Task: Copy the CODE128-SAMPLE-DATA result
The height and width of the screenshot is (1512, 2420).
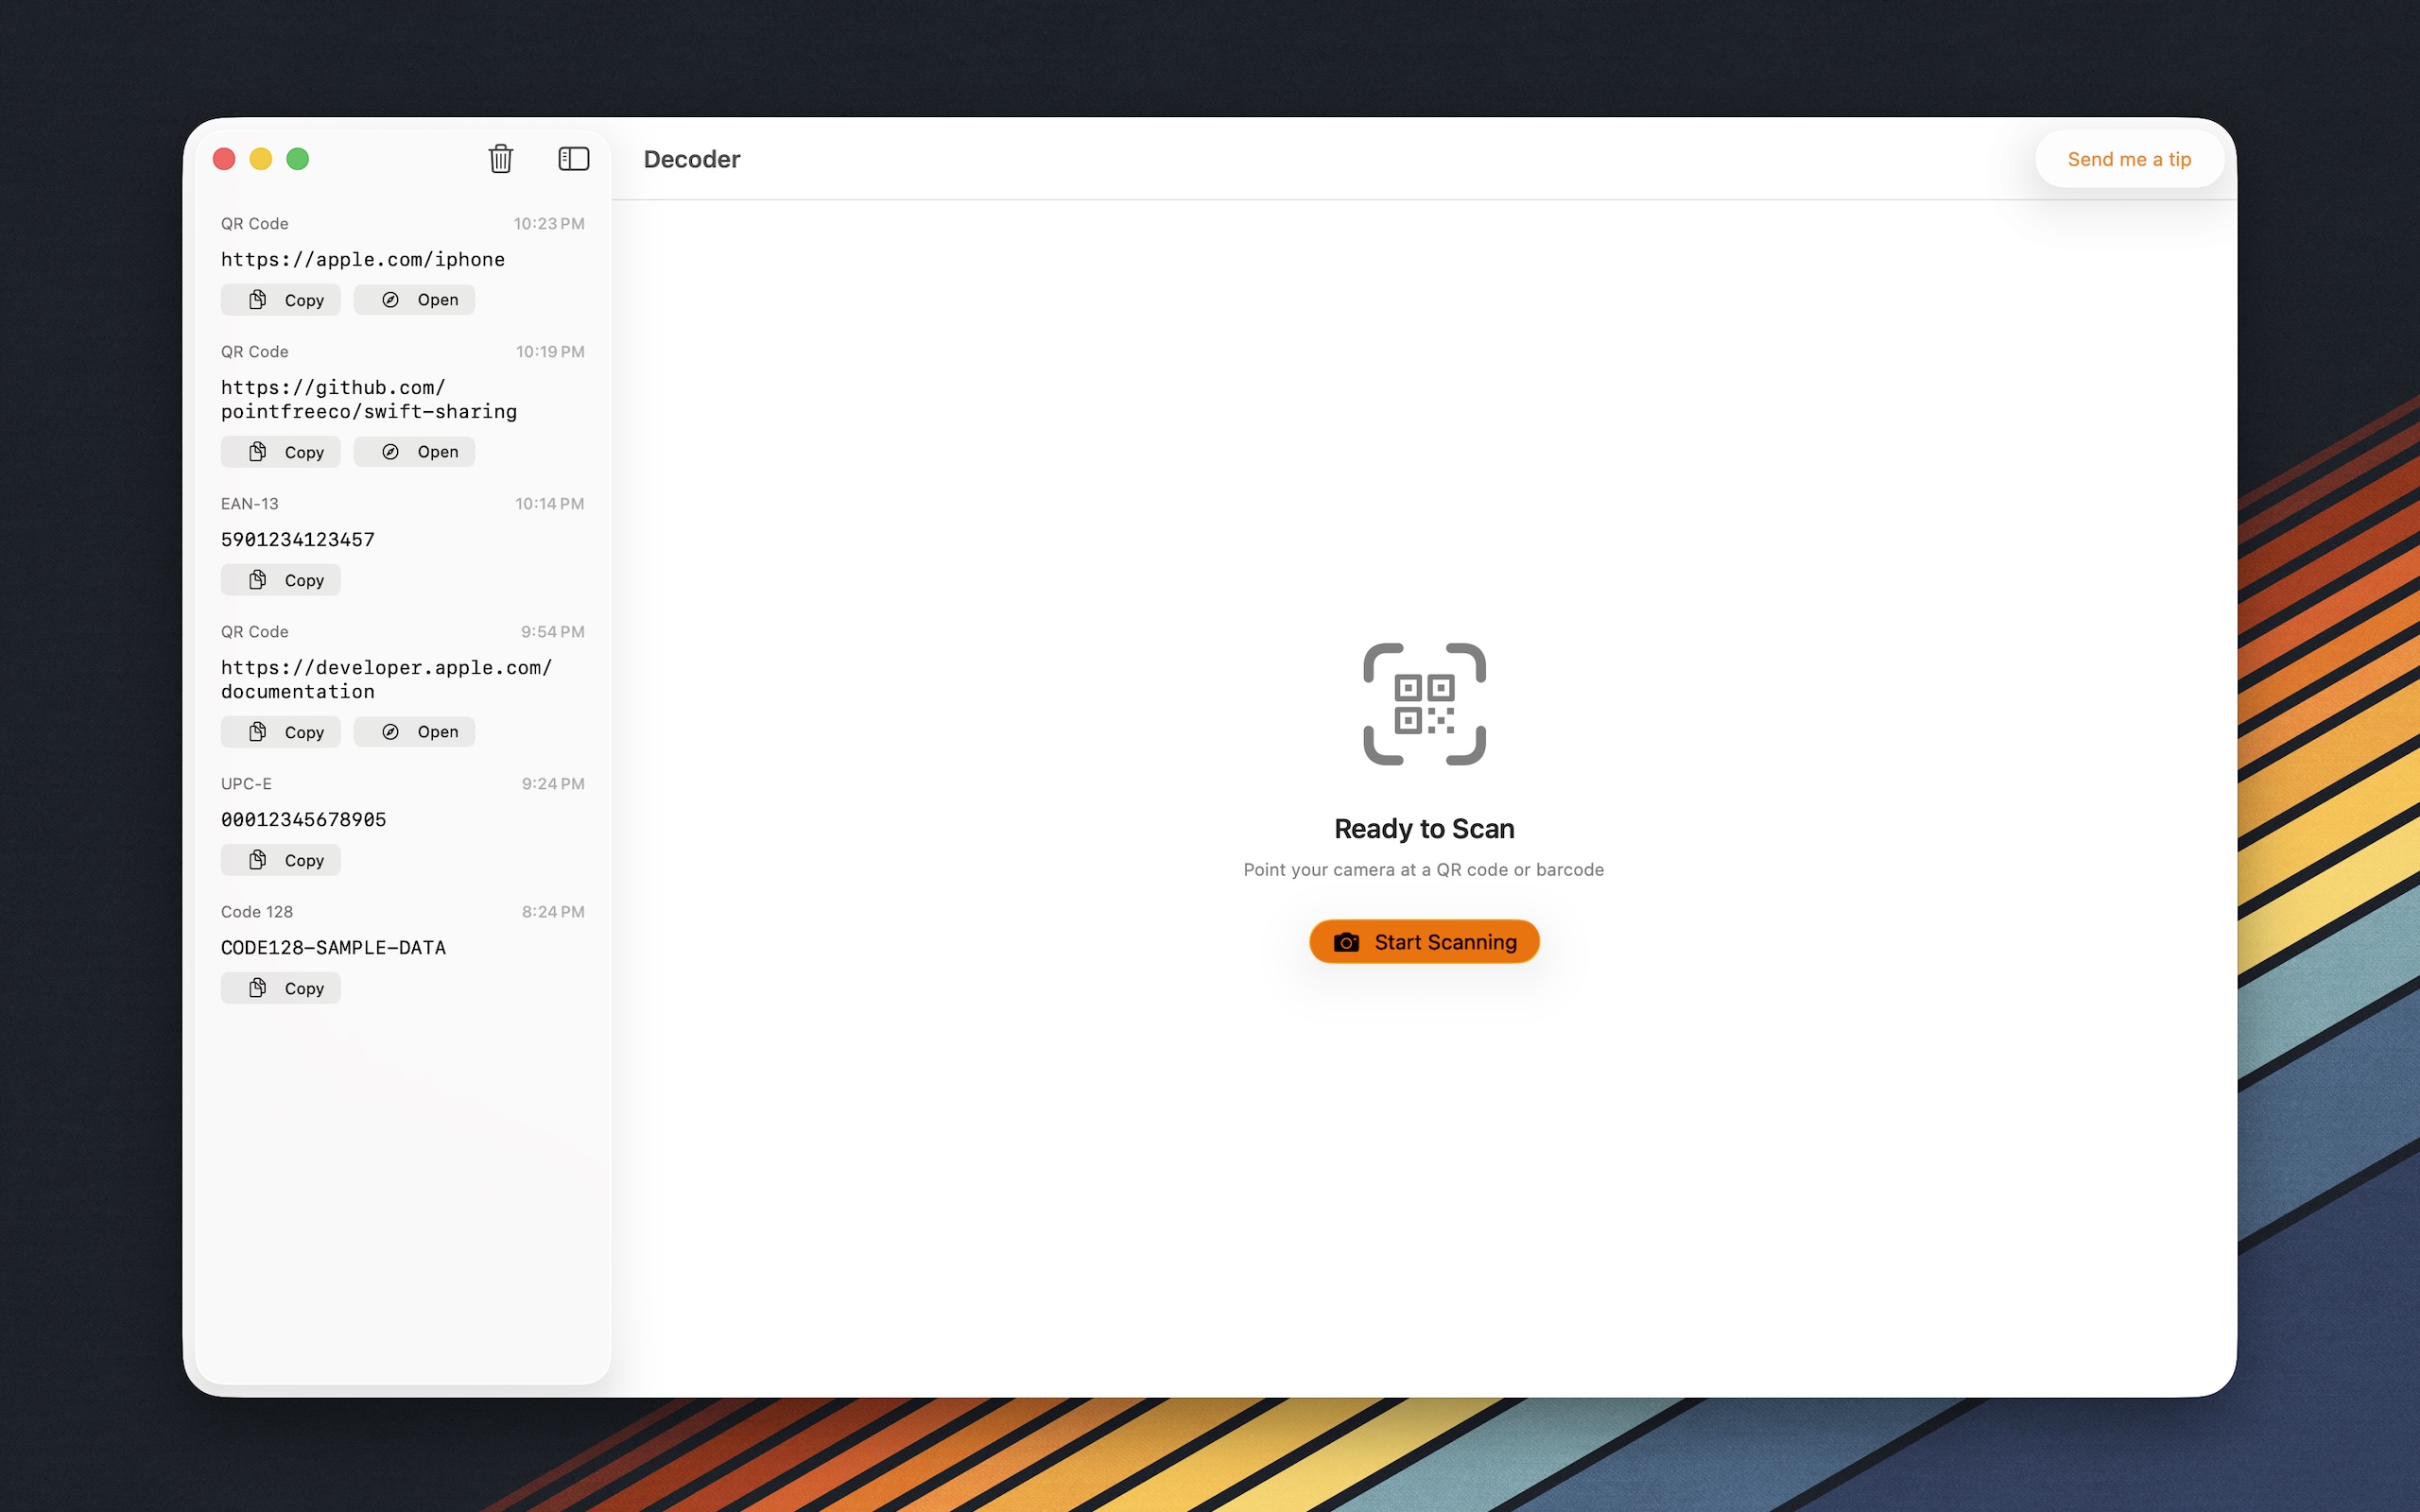Action: (x=280, y=987)
